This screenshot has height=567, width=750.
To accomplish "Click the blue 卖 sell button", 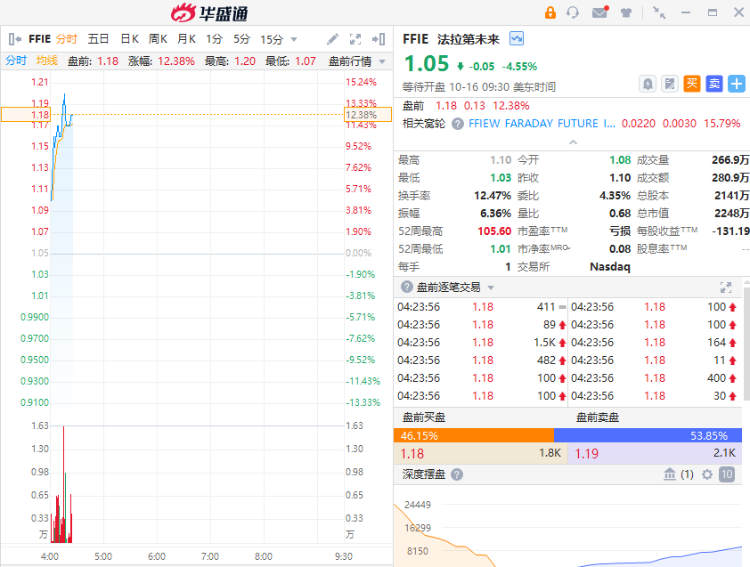I will (x=714, y=84).
